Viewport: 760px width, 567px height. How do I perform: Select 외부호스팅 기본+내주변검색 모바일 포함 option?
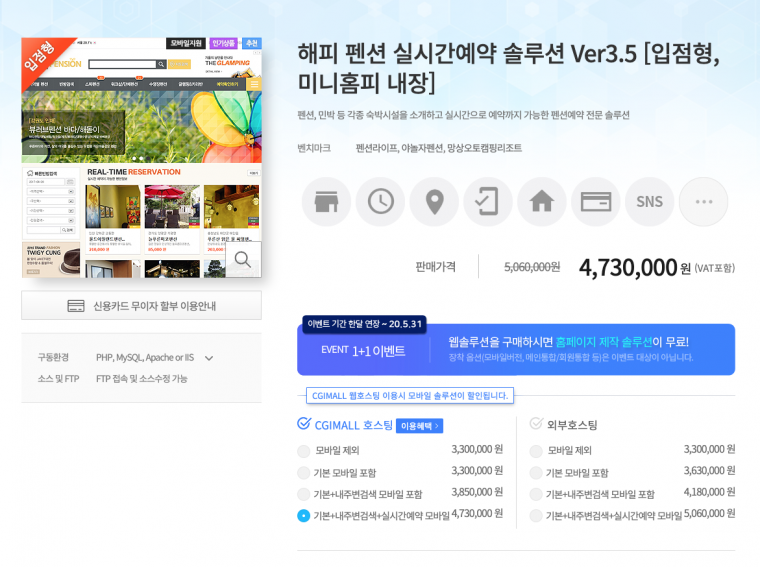tap(536, 494)
